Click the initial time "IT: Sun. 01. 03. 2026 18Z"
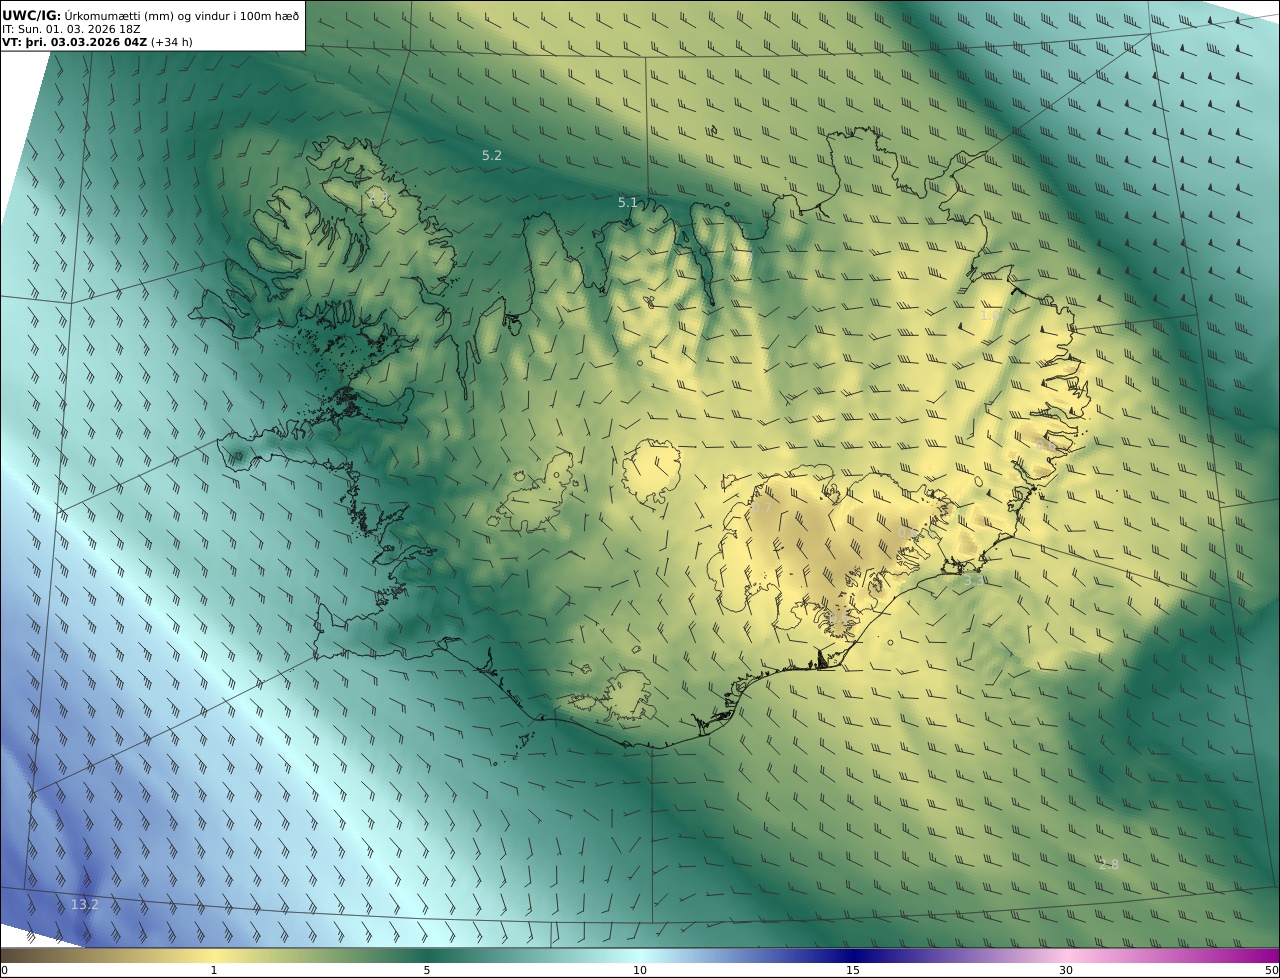Viewport: 1280px width, 978px height. coord(72,29)
